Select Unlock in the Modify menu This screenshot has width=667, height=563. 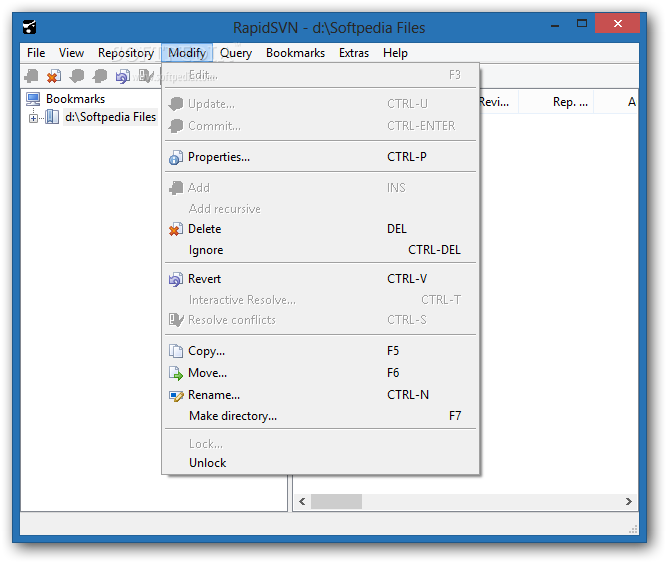(320, 463)
